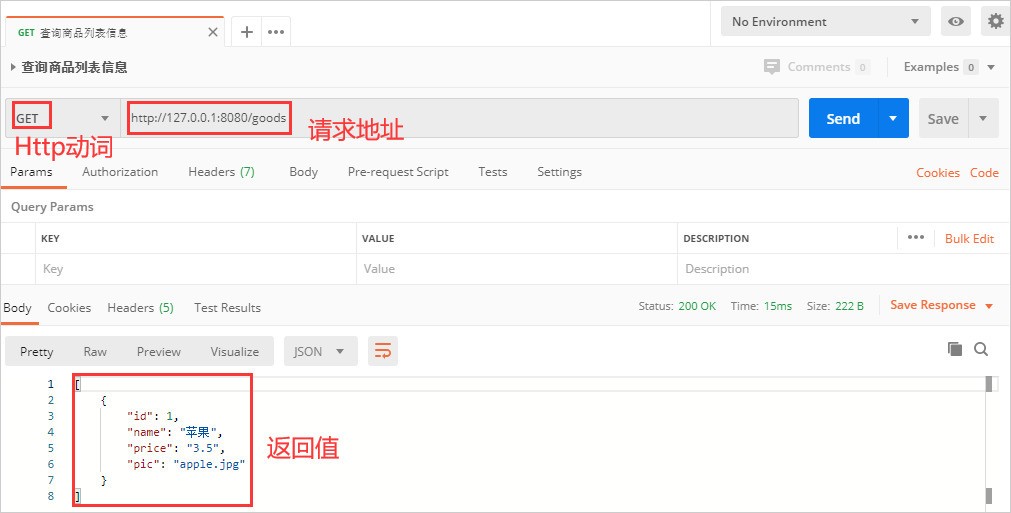Switch to the response Headers (5) tab
1011x513 pixels.
[x=141, y=308]
